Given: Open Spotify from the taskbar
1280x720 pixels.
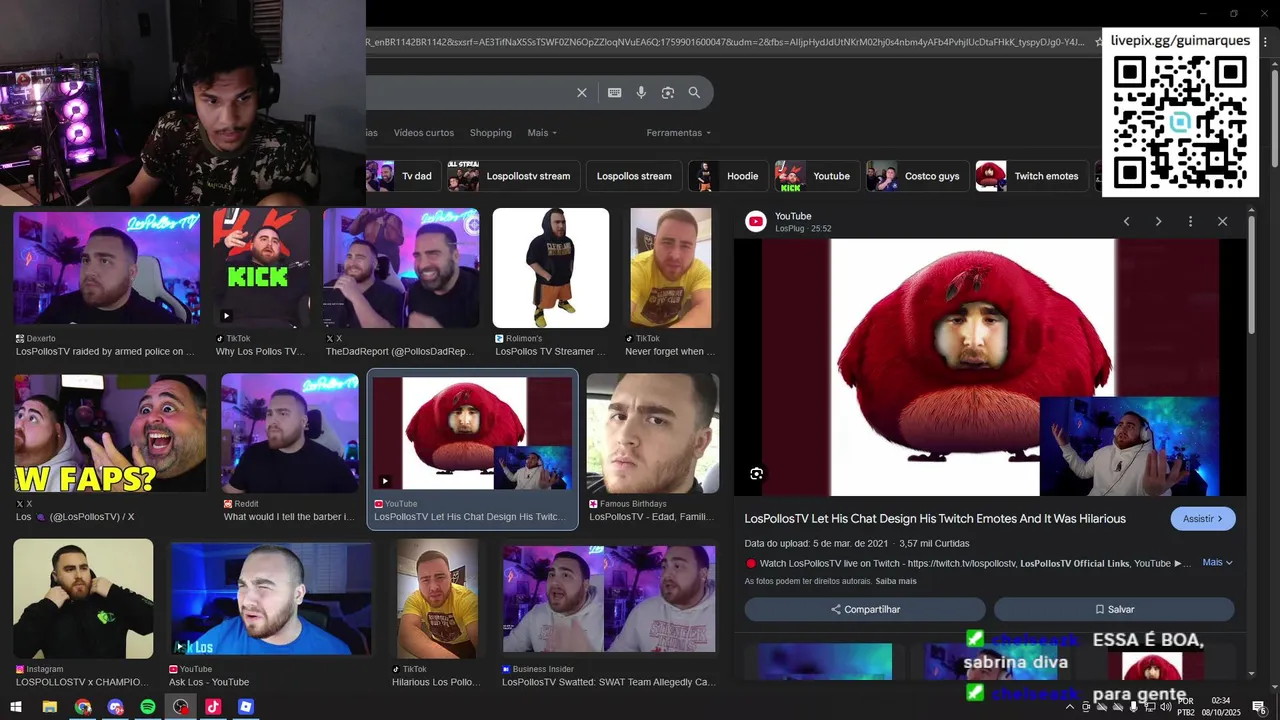Looking at the screenshot, I should [x=147, y=707].
